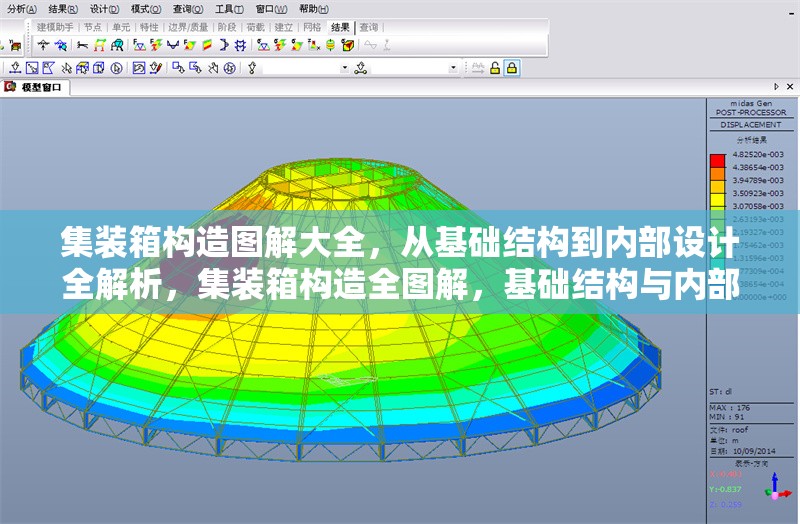Expand the second toolbar combo box dropdown arrow
Viewport: 800px width, 524px height.
tap(453, 68)
